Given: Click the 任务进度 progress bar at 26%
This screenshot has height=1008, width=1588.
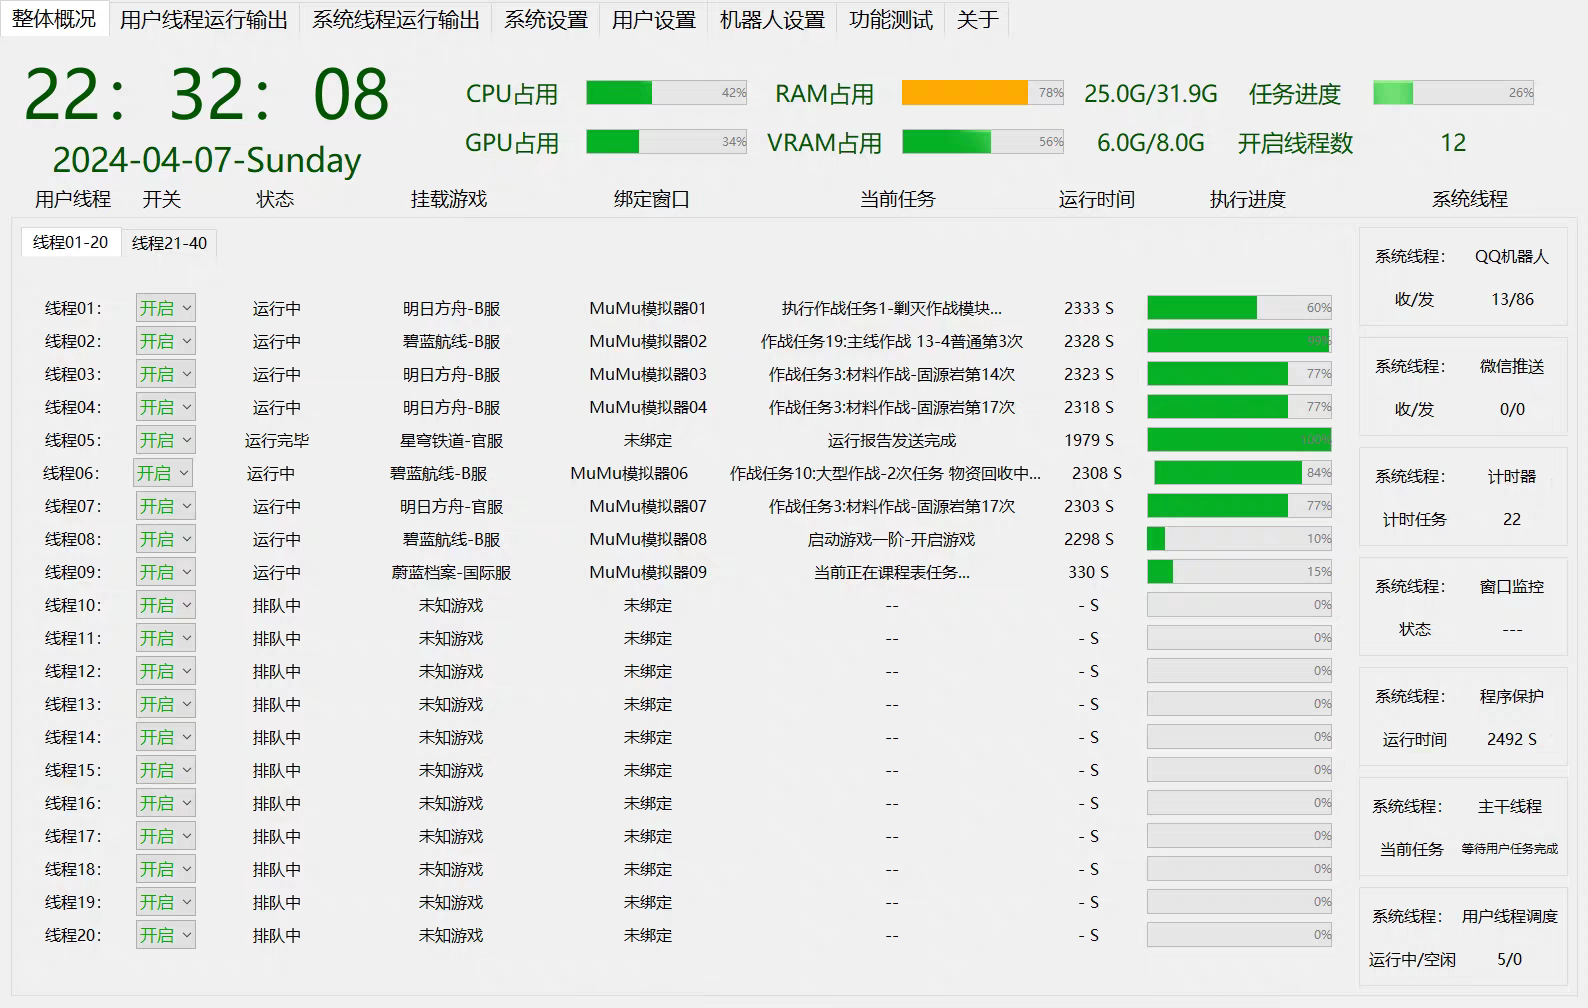Looking at the screenshot, I should [x=1454, y=93].
